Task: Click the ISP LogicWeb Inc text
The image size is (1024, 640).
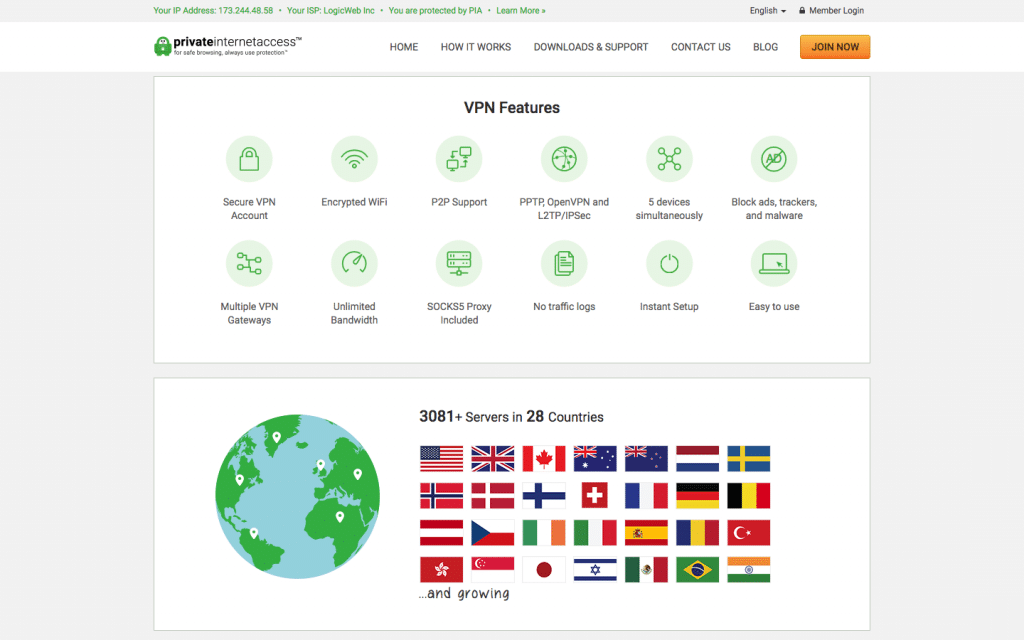Action: point(330,10)
